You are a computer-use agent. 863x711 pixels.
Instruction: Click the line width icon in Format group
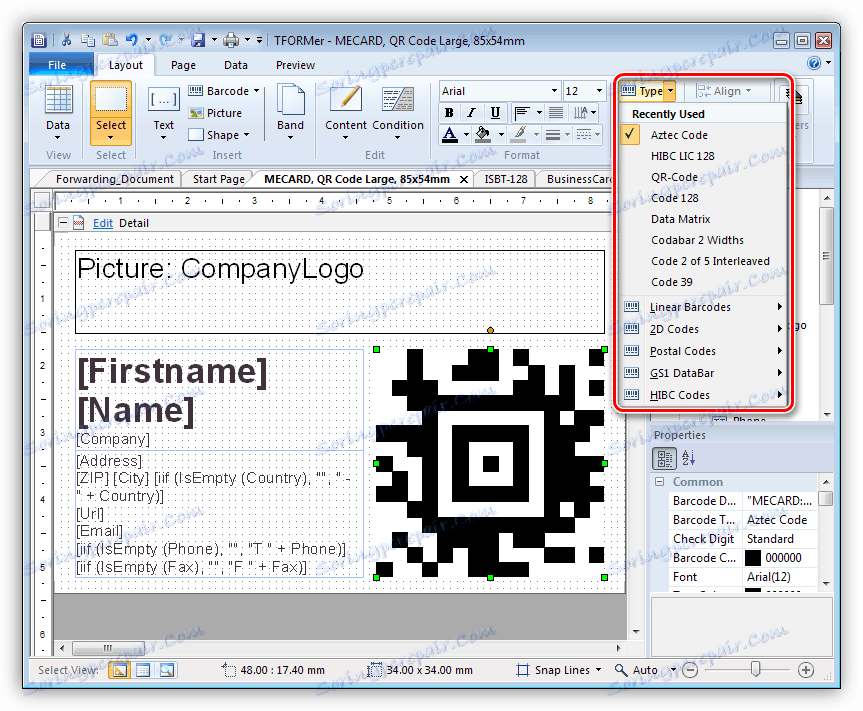(553, 134)
